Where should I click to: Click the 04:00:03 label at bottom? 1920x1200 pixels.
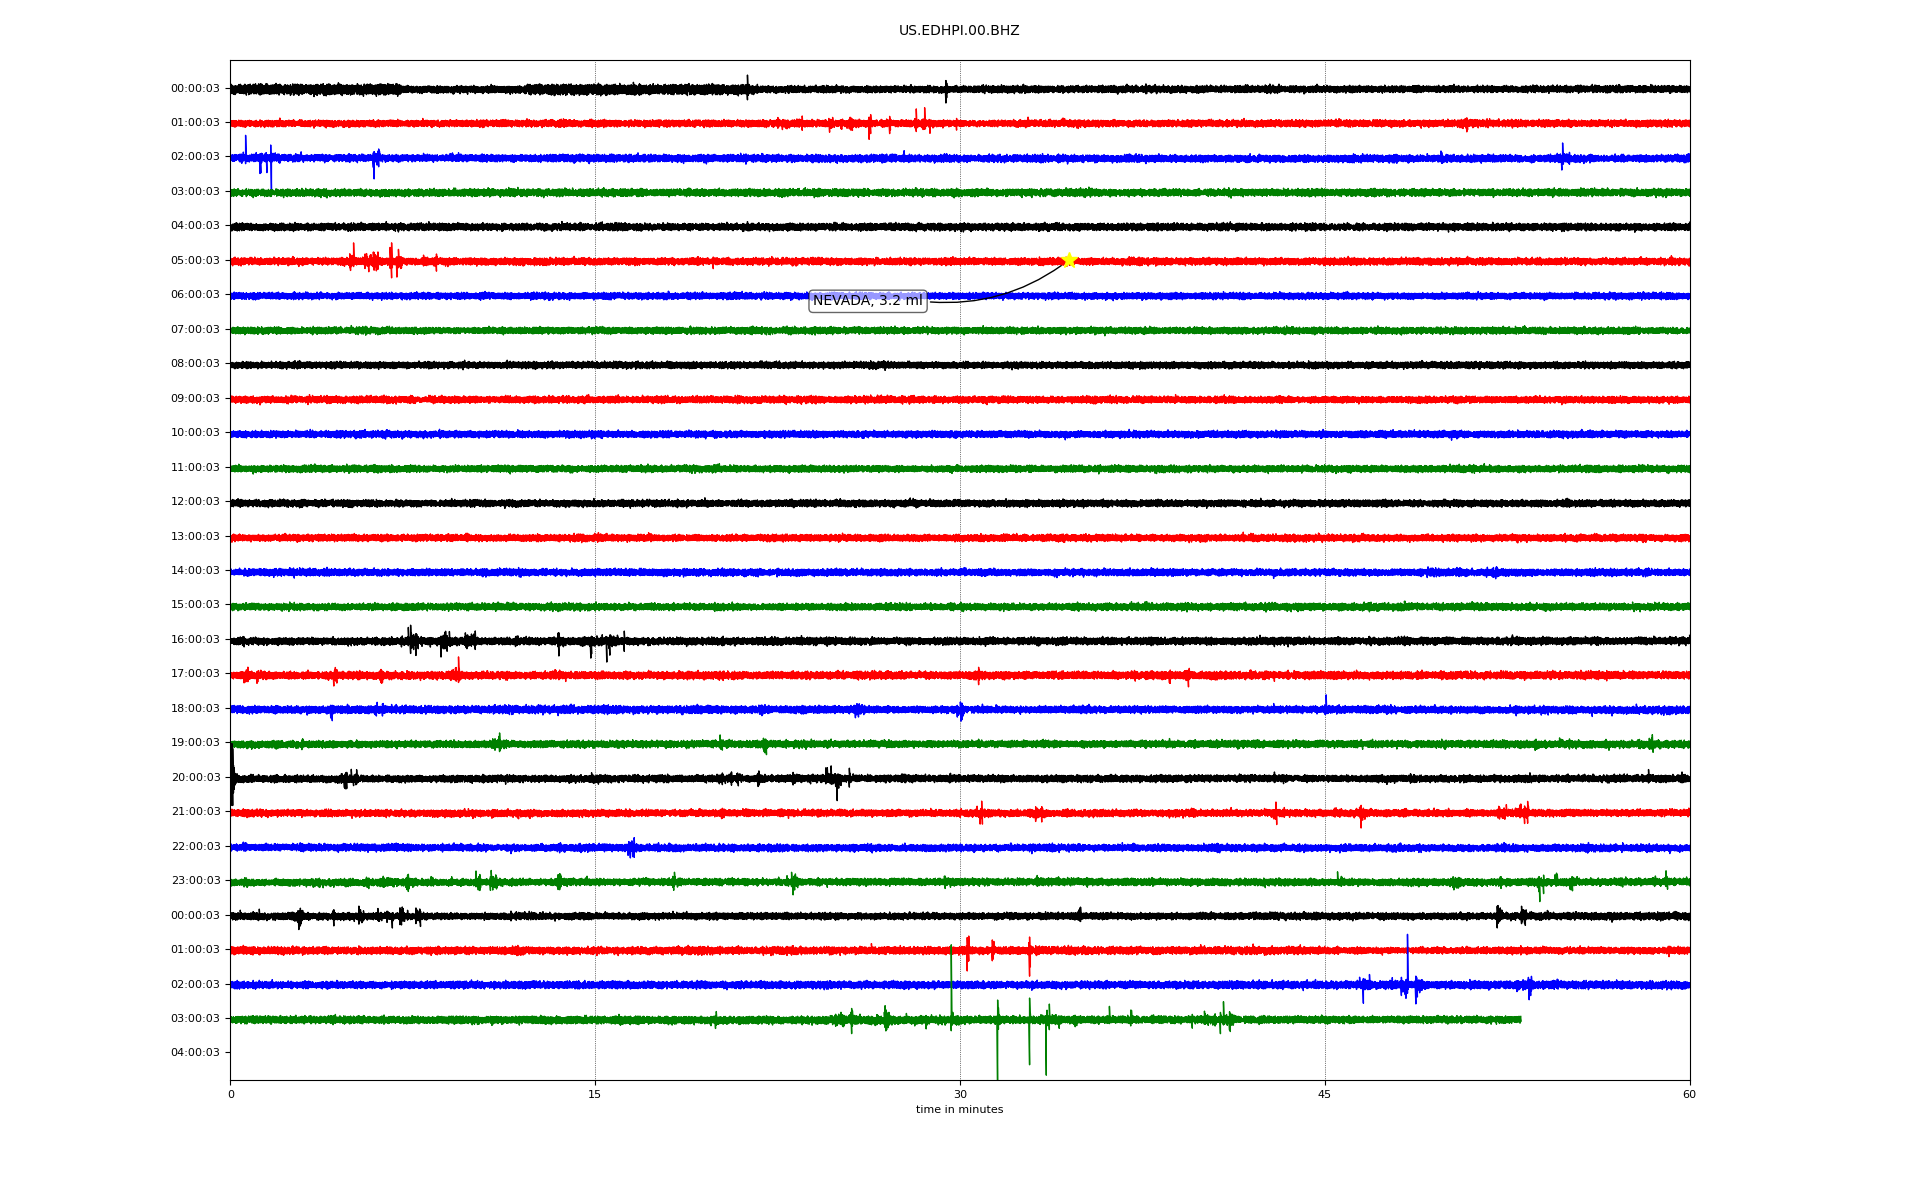(x=195, y=1053)
